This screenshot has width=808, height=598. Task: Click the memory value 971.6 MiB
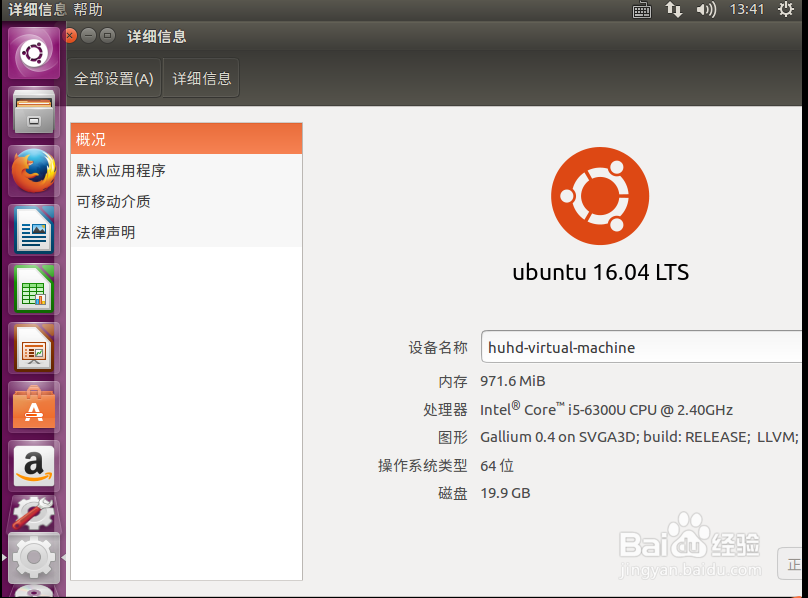[513, 381]
